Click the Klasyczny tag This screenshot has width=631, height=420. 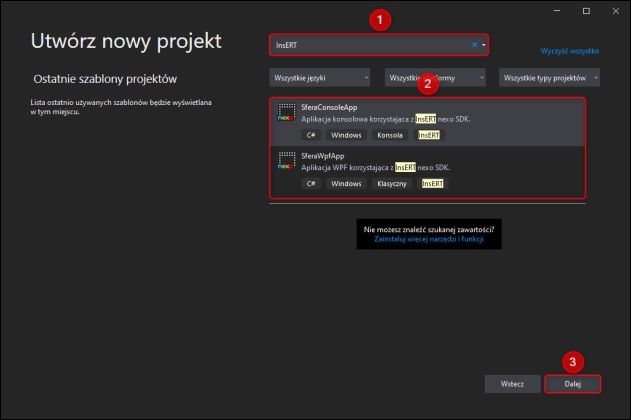392,183
